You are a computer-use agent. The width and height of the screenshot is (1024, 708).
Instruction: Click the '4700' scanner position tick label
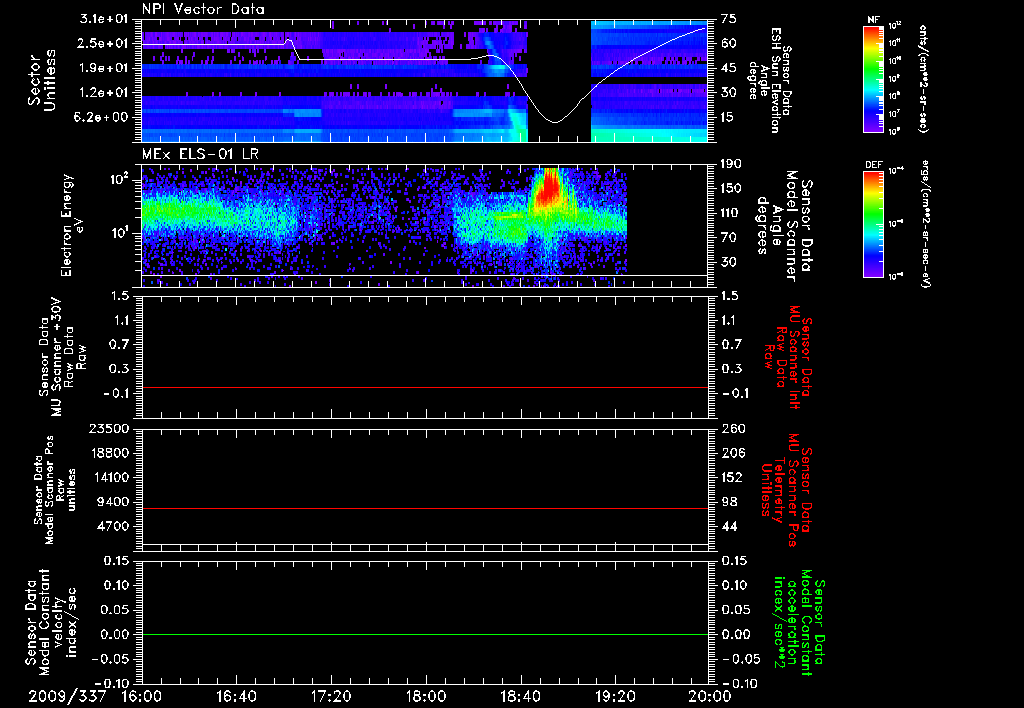pos(114,526)
